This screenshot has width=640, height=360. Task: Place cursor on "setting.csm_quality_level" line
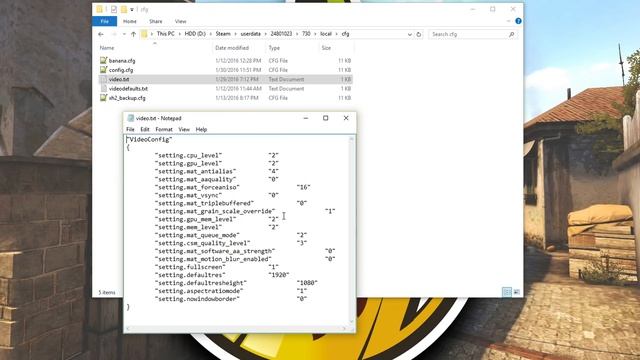[203, 243]
